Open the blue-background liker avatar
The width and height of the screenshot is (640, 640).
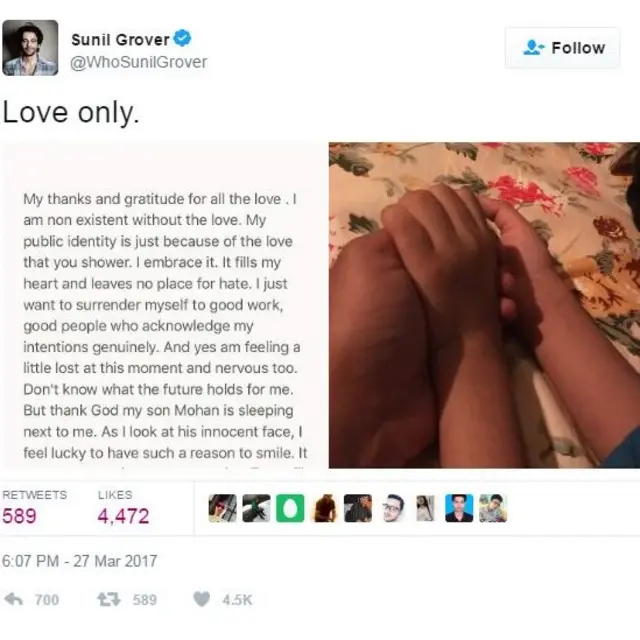[x=459, y=508]
